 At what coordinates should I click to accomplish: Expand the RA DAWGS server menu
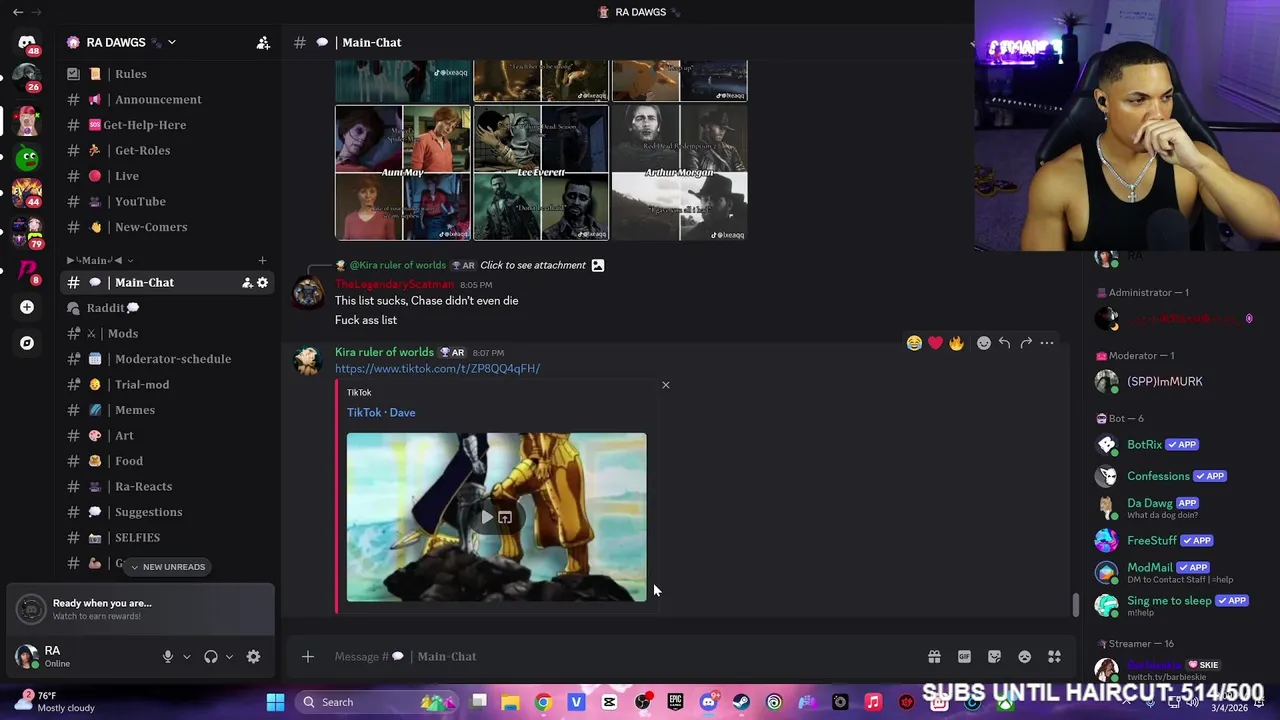pyautogui.click(x=172, y=43)
